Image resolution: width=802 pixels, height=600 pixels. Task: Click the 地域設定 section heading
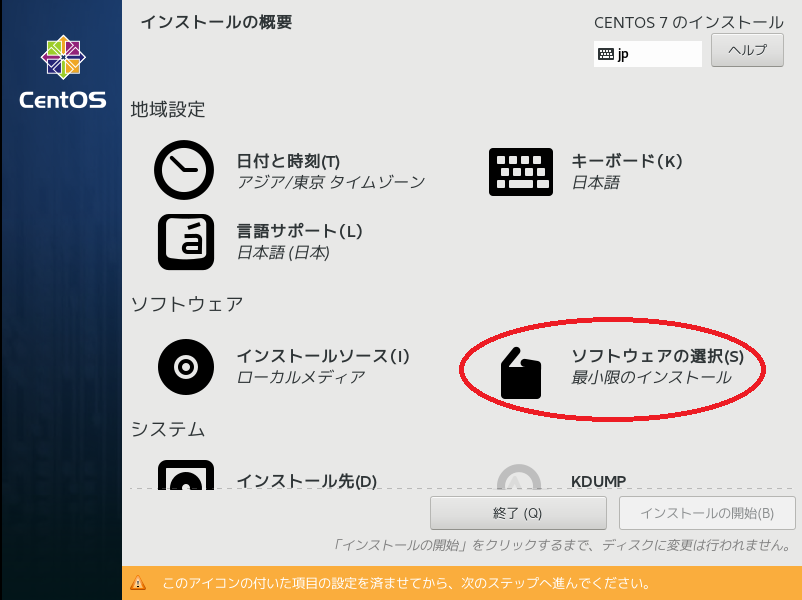coord(168,109)
